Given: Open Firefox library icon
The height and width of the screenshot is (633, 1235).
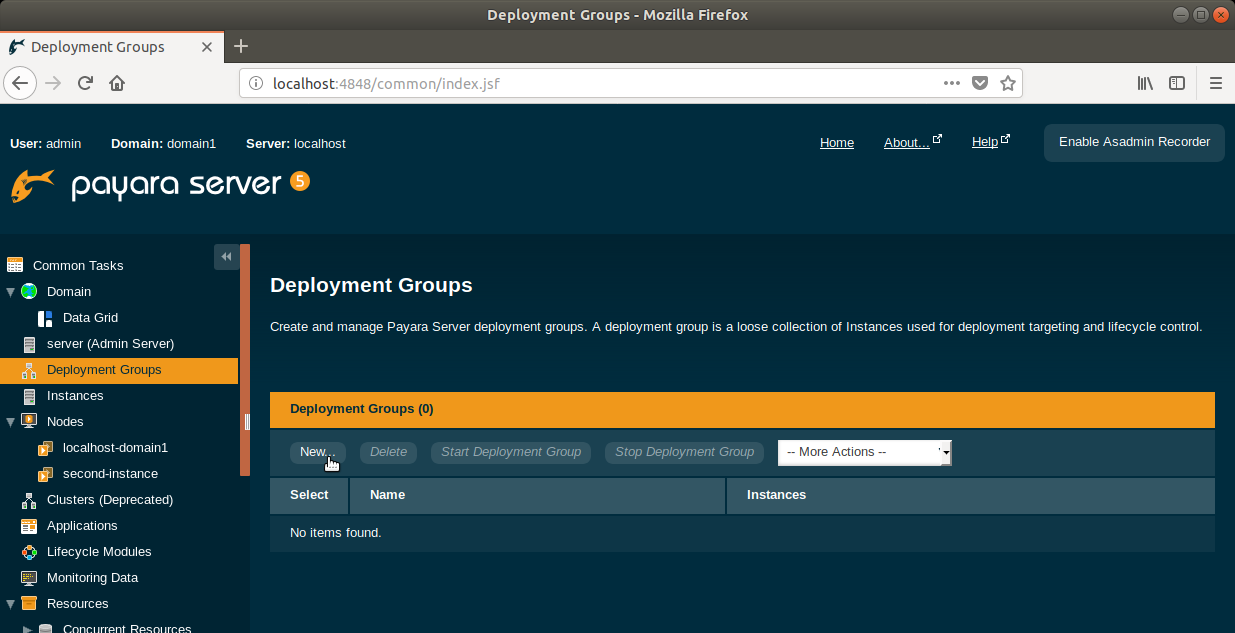Looking at the screenshot, I should click(1146, 83).
